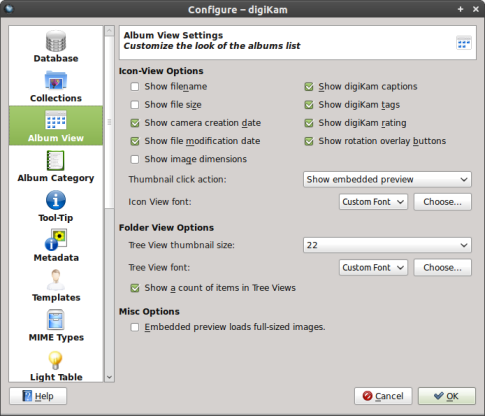Screen dimensions: 485x416
Task: Select the Collections folder icon
Action: click(56, 80)
